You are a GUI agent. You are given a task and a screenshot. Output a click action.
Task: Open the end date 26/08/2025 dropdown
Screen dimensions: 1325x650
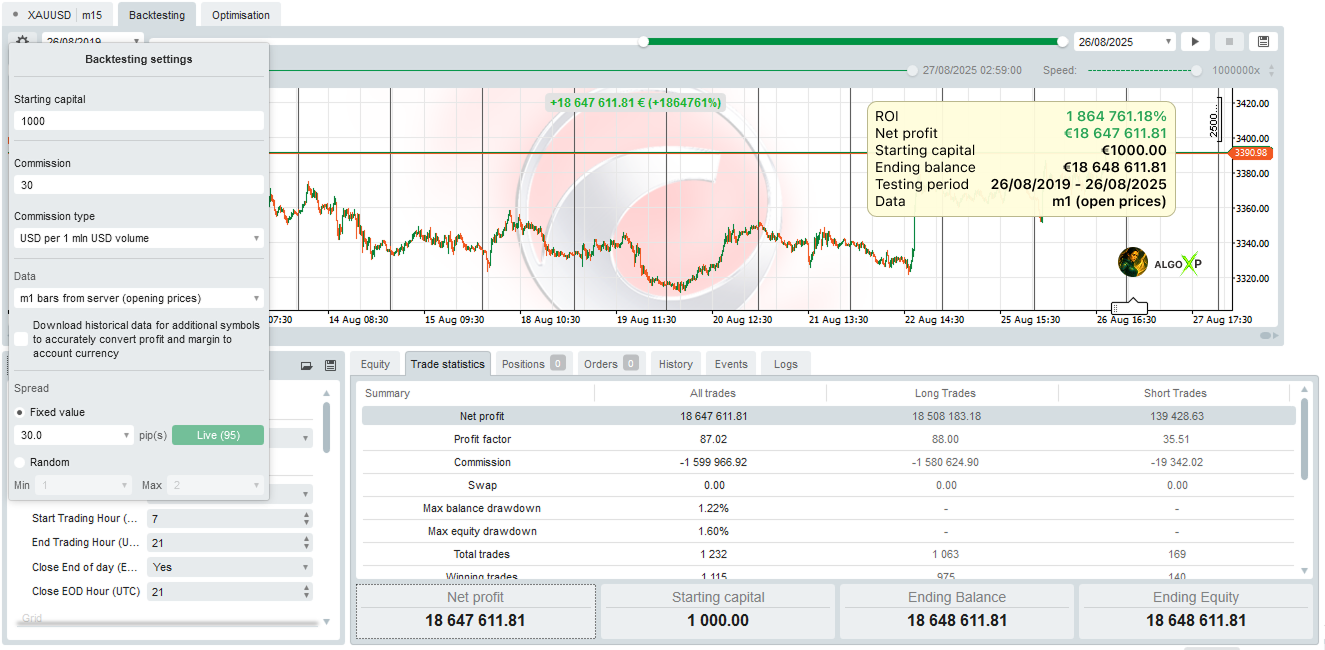pos(1124,42)
